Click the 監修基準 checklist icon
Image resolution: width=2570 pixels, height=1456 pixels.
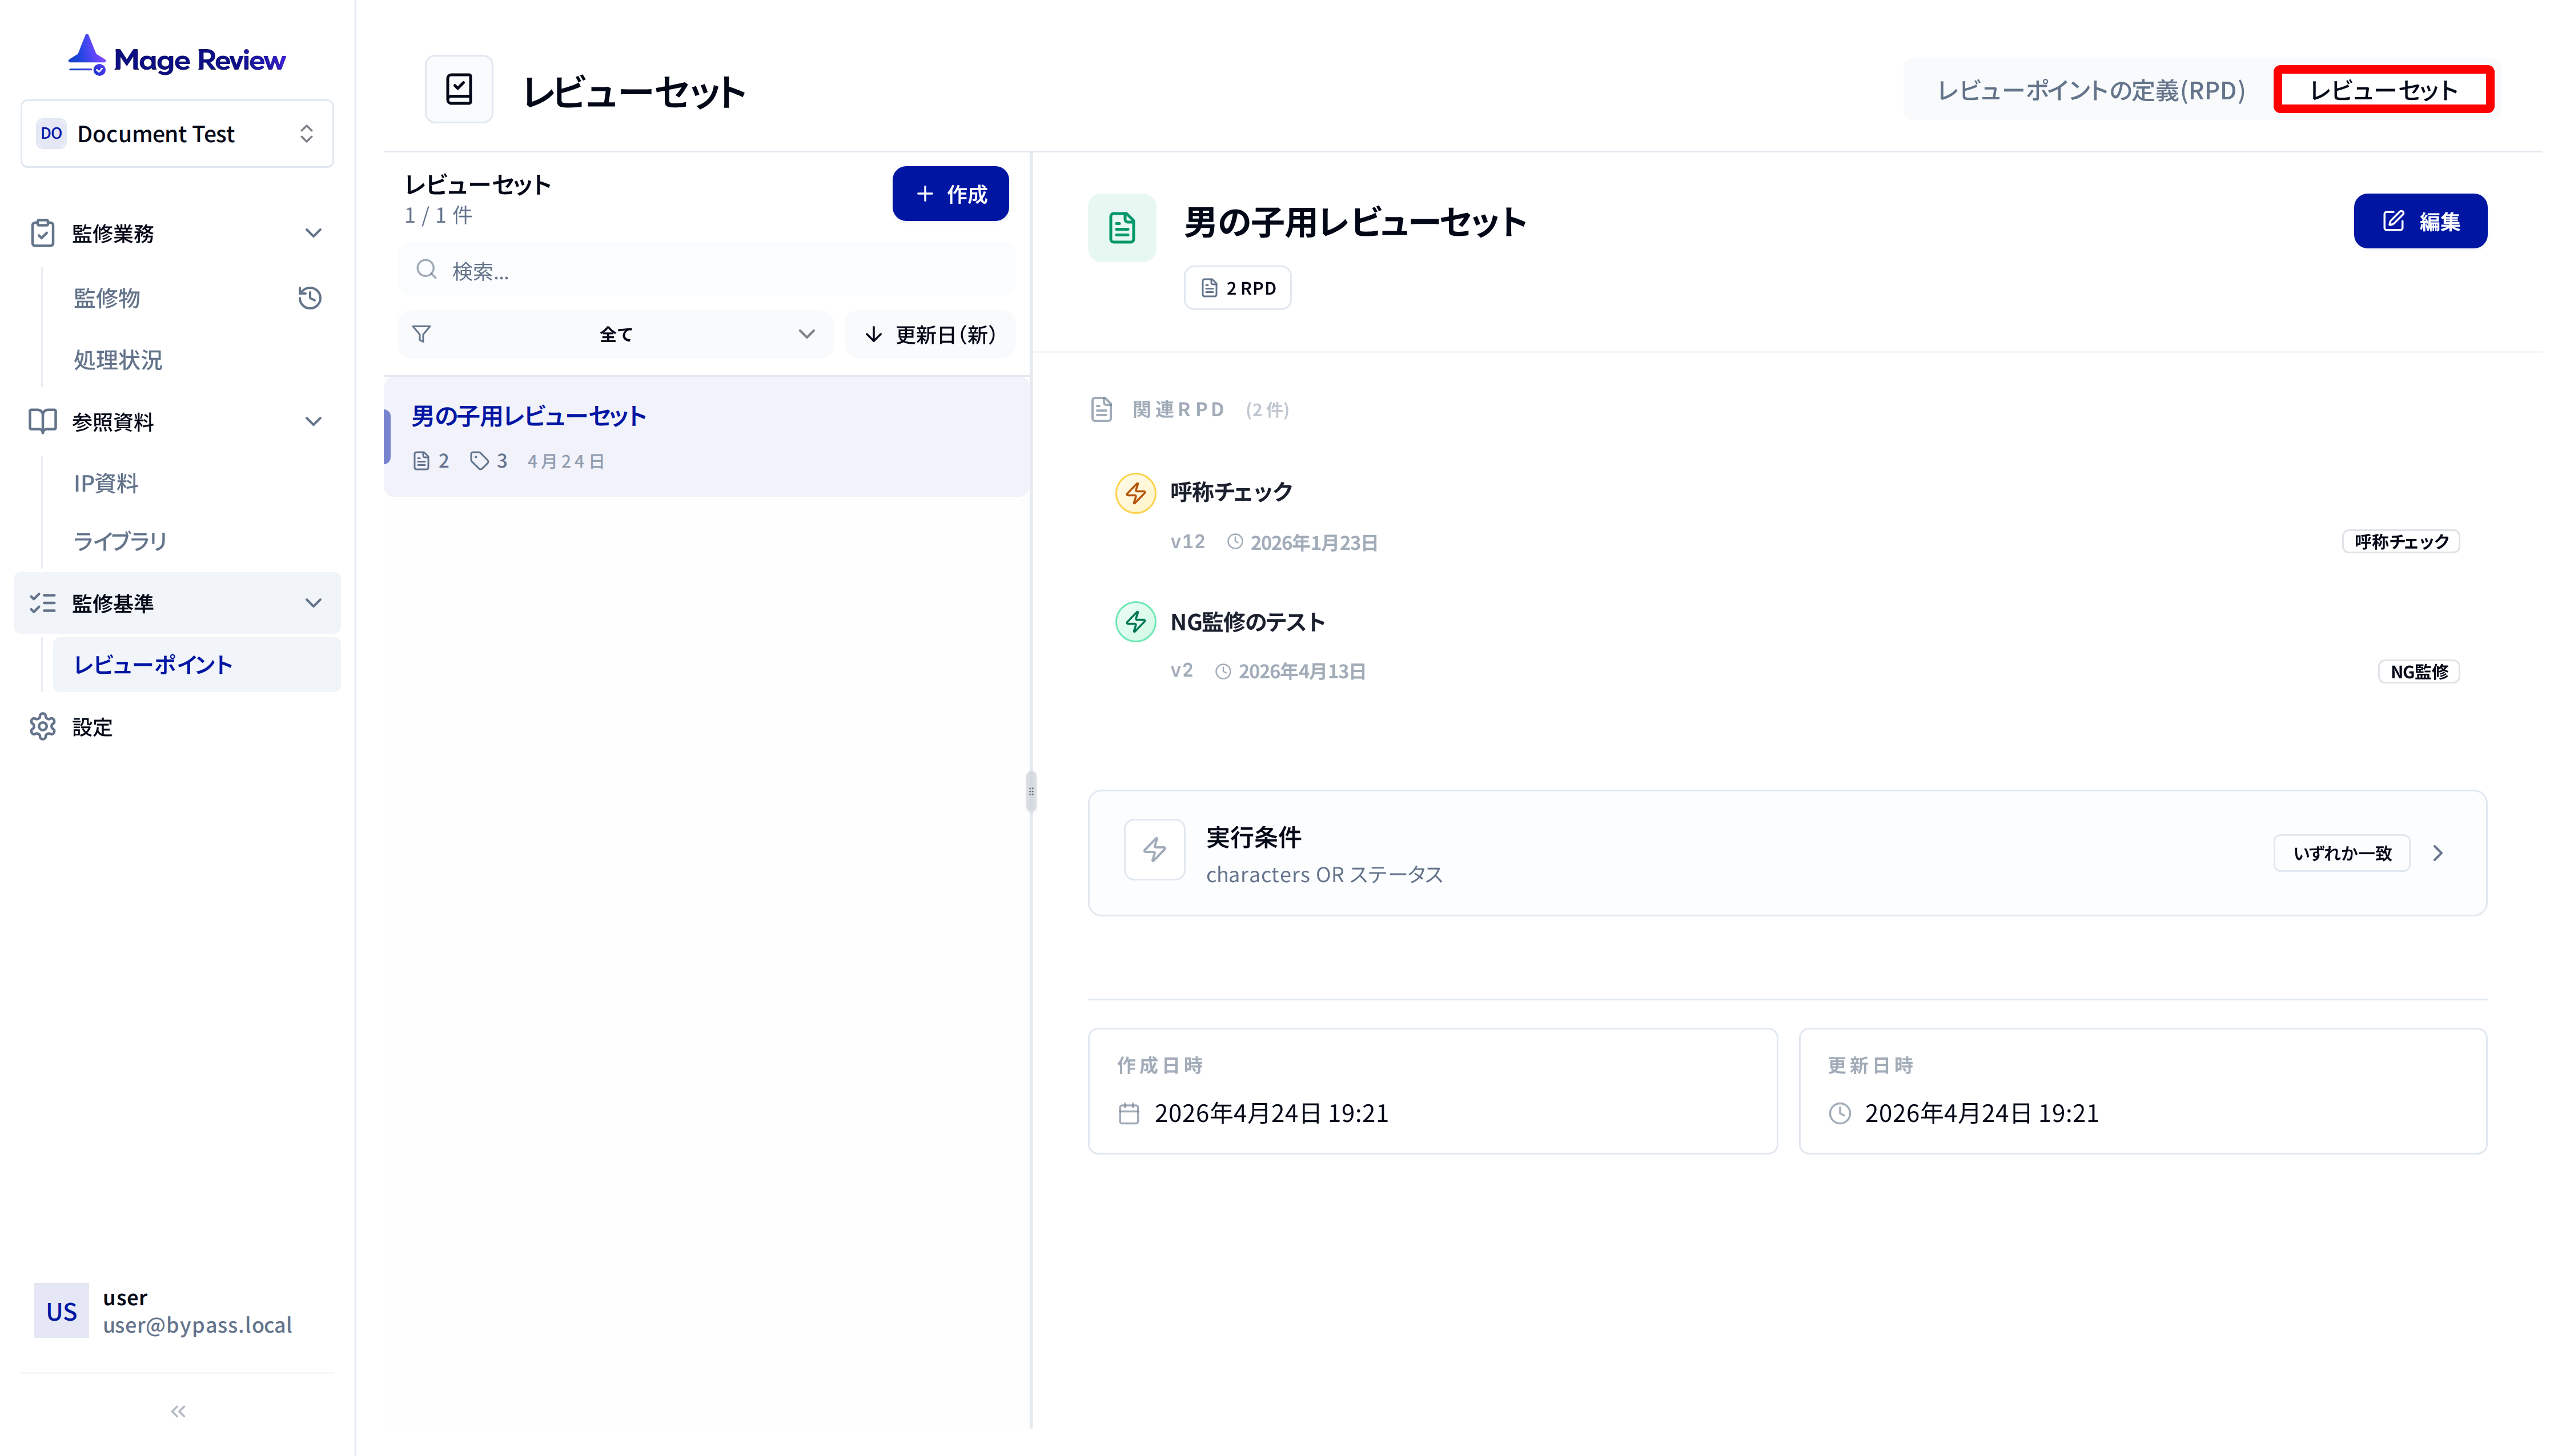(42, 603)
